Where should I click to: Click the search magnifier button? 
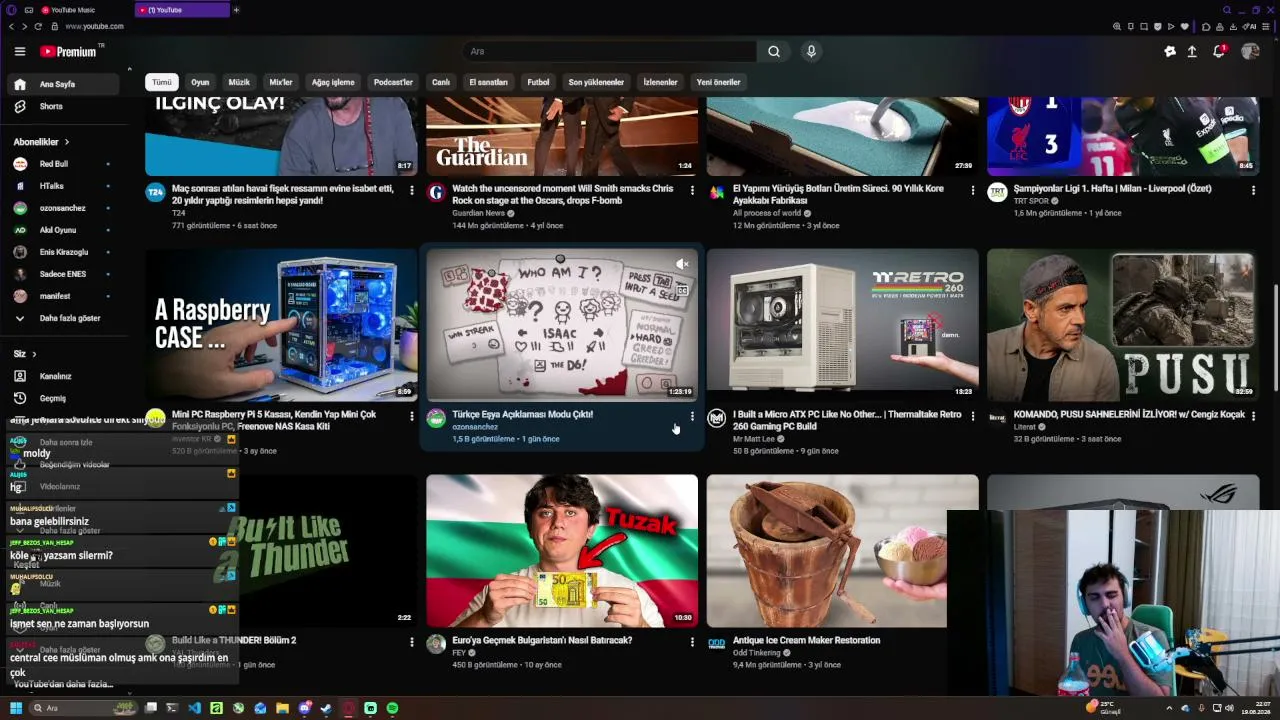click(774, 51)
